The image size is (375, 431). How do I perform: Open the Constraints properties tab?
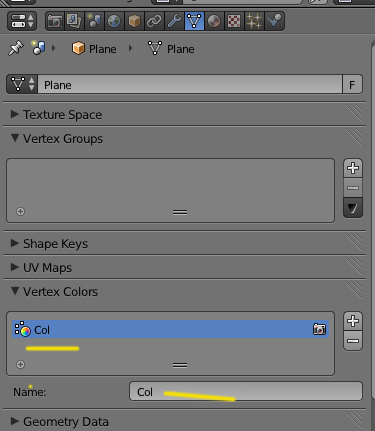[154, 21]
